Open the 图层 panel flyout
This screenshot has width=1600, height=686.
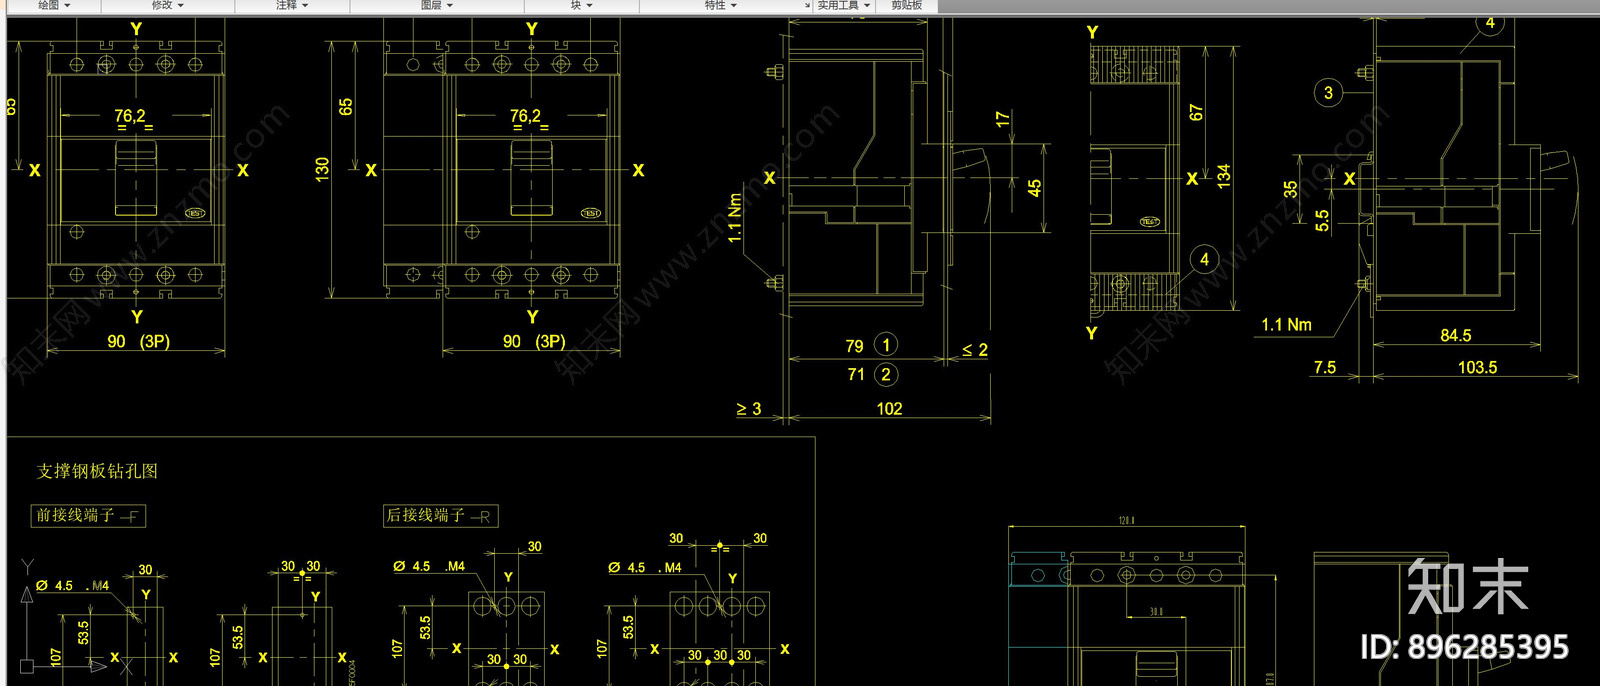click(437, 5)
